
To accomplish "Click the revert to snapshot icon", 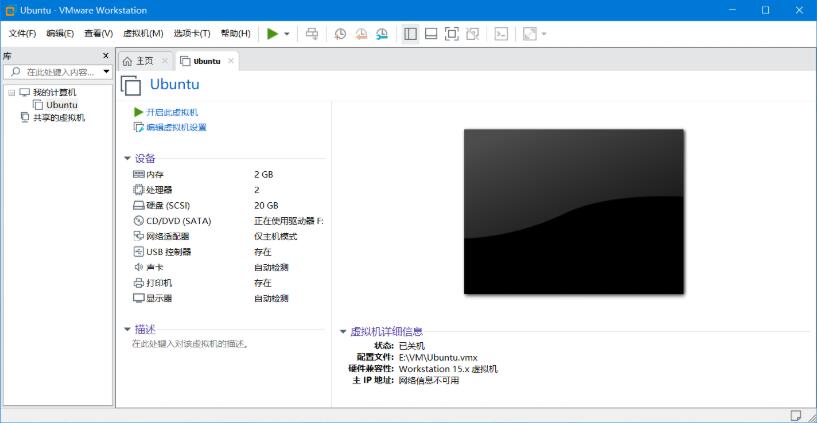I will point(361,34).
